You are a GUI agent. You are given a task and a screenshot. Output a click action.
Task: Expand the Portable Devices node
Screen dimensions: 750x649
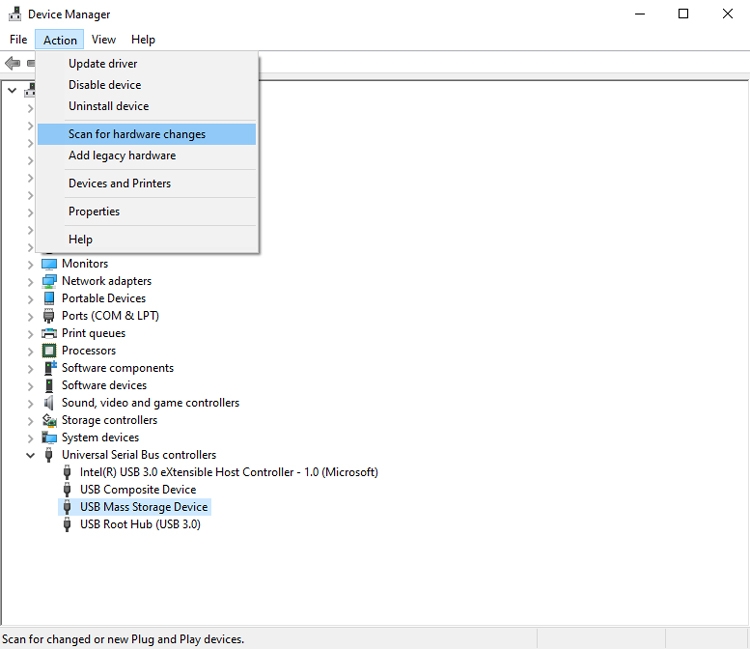30,299
